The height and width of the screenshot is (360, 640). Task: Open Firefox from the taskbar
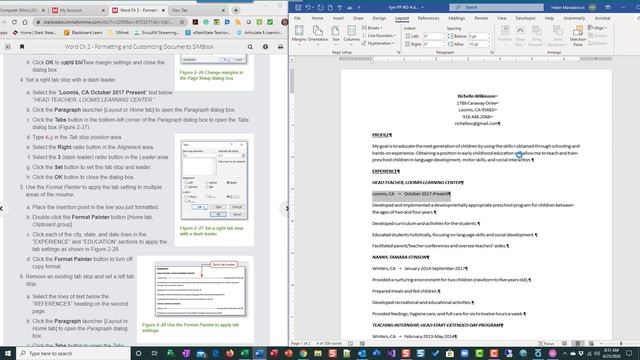[230, 353]
